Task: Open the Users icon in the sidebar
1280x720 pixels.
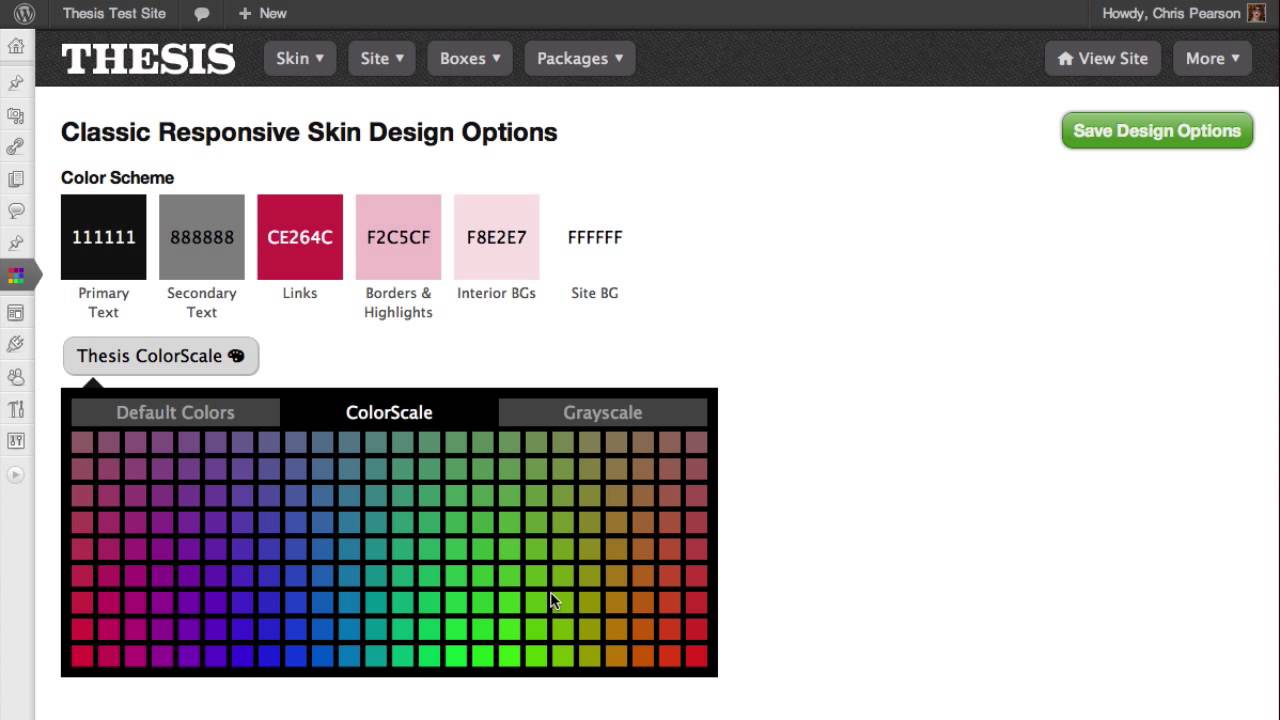Action: tap(16, 377)
